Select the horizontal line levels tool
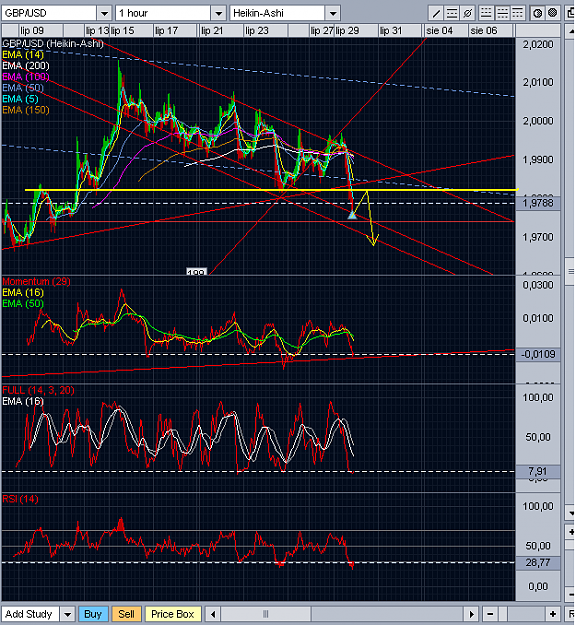 pyautogui.click(x=452, y=13)
